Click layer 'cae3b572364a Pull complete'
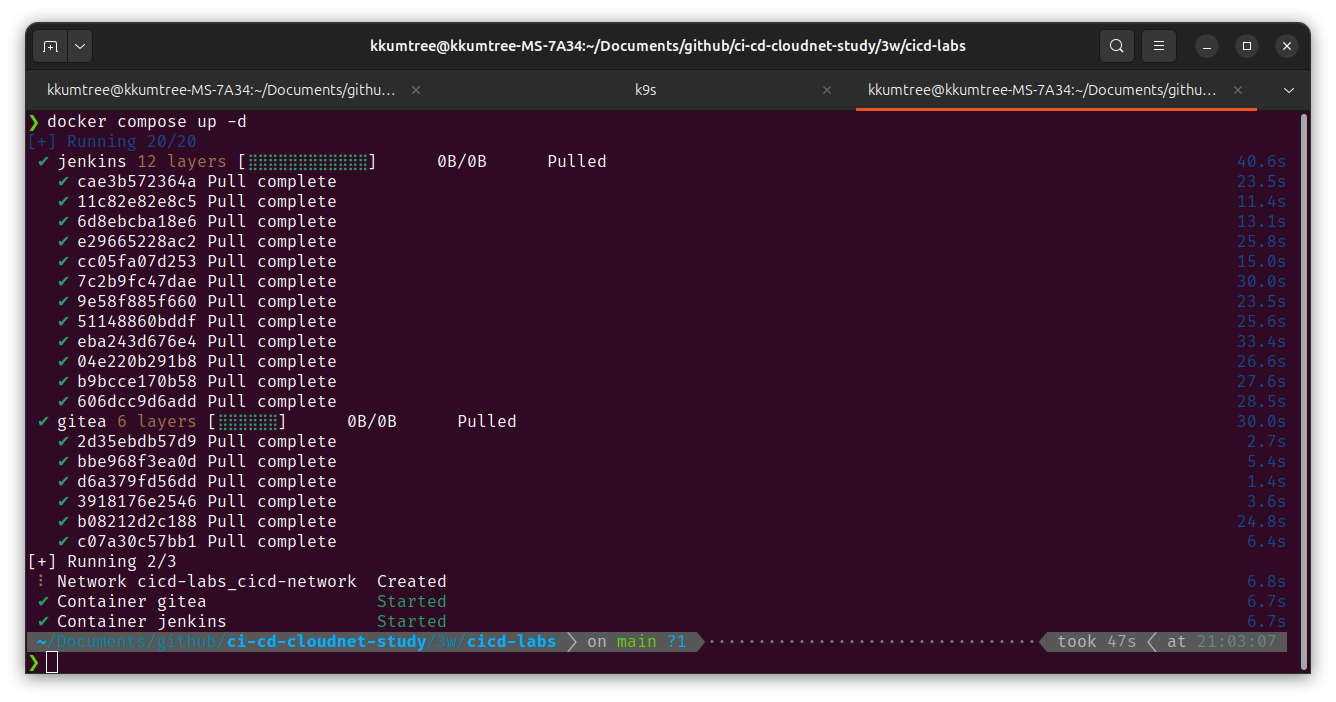 pyautogui.click(x=197, y=182)
